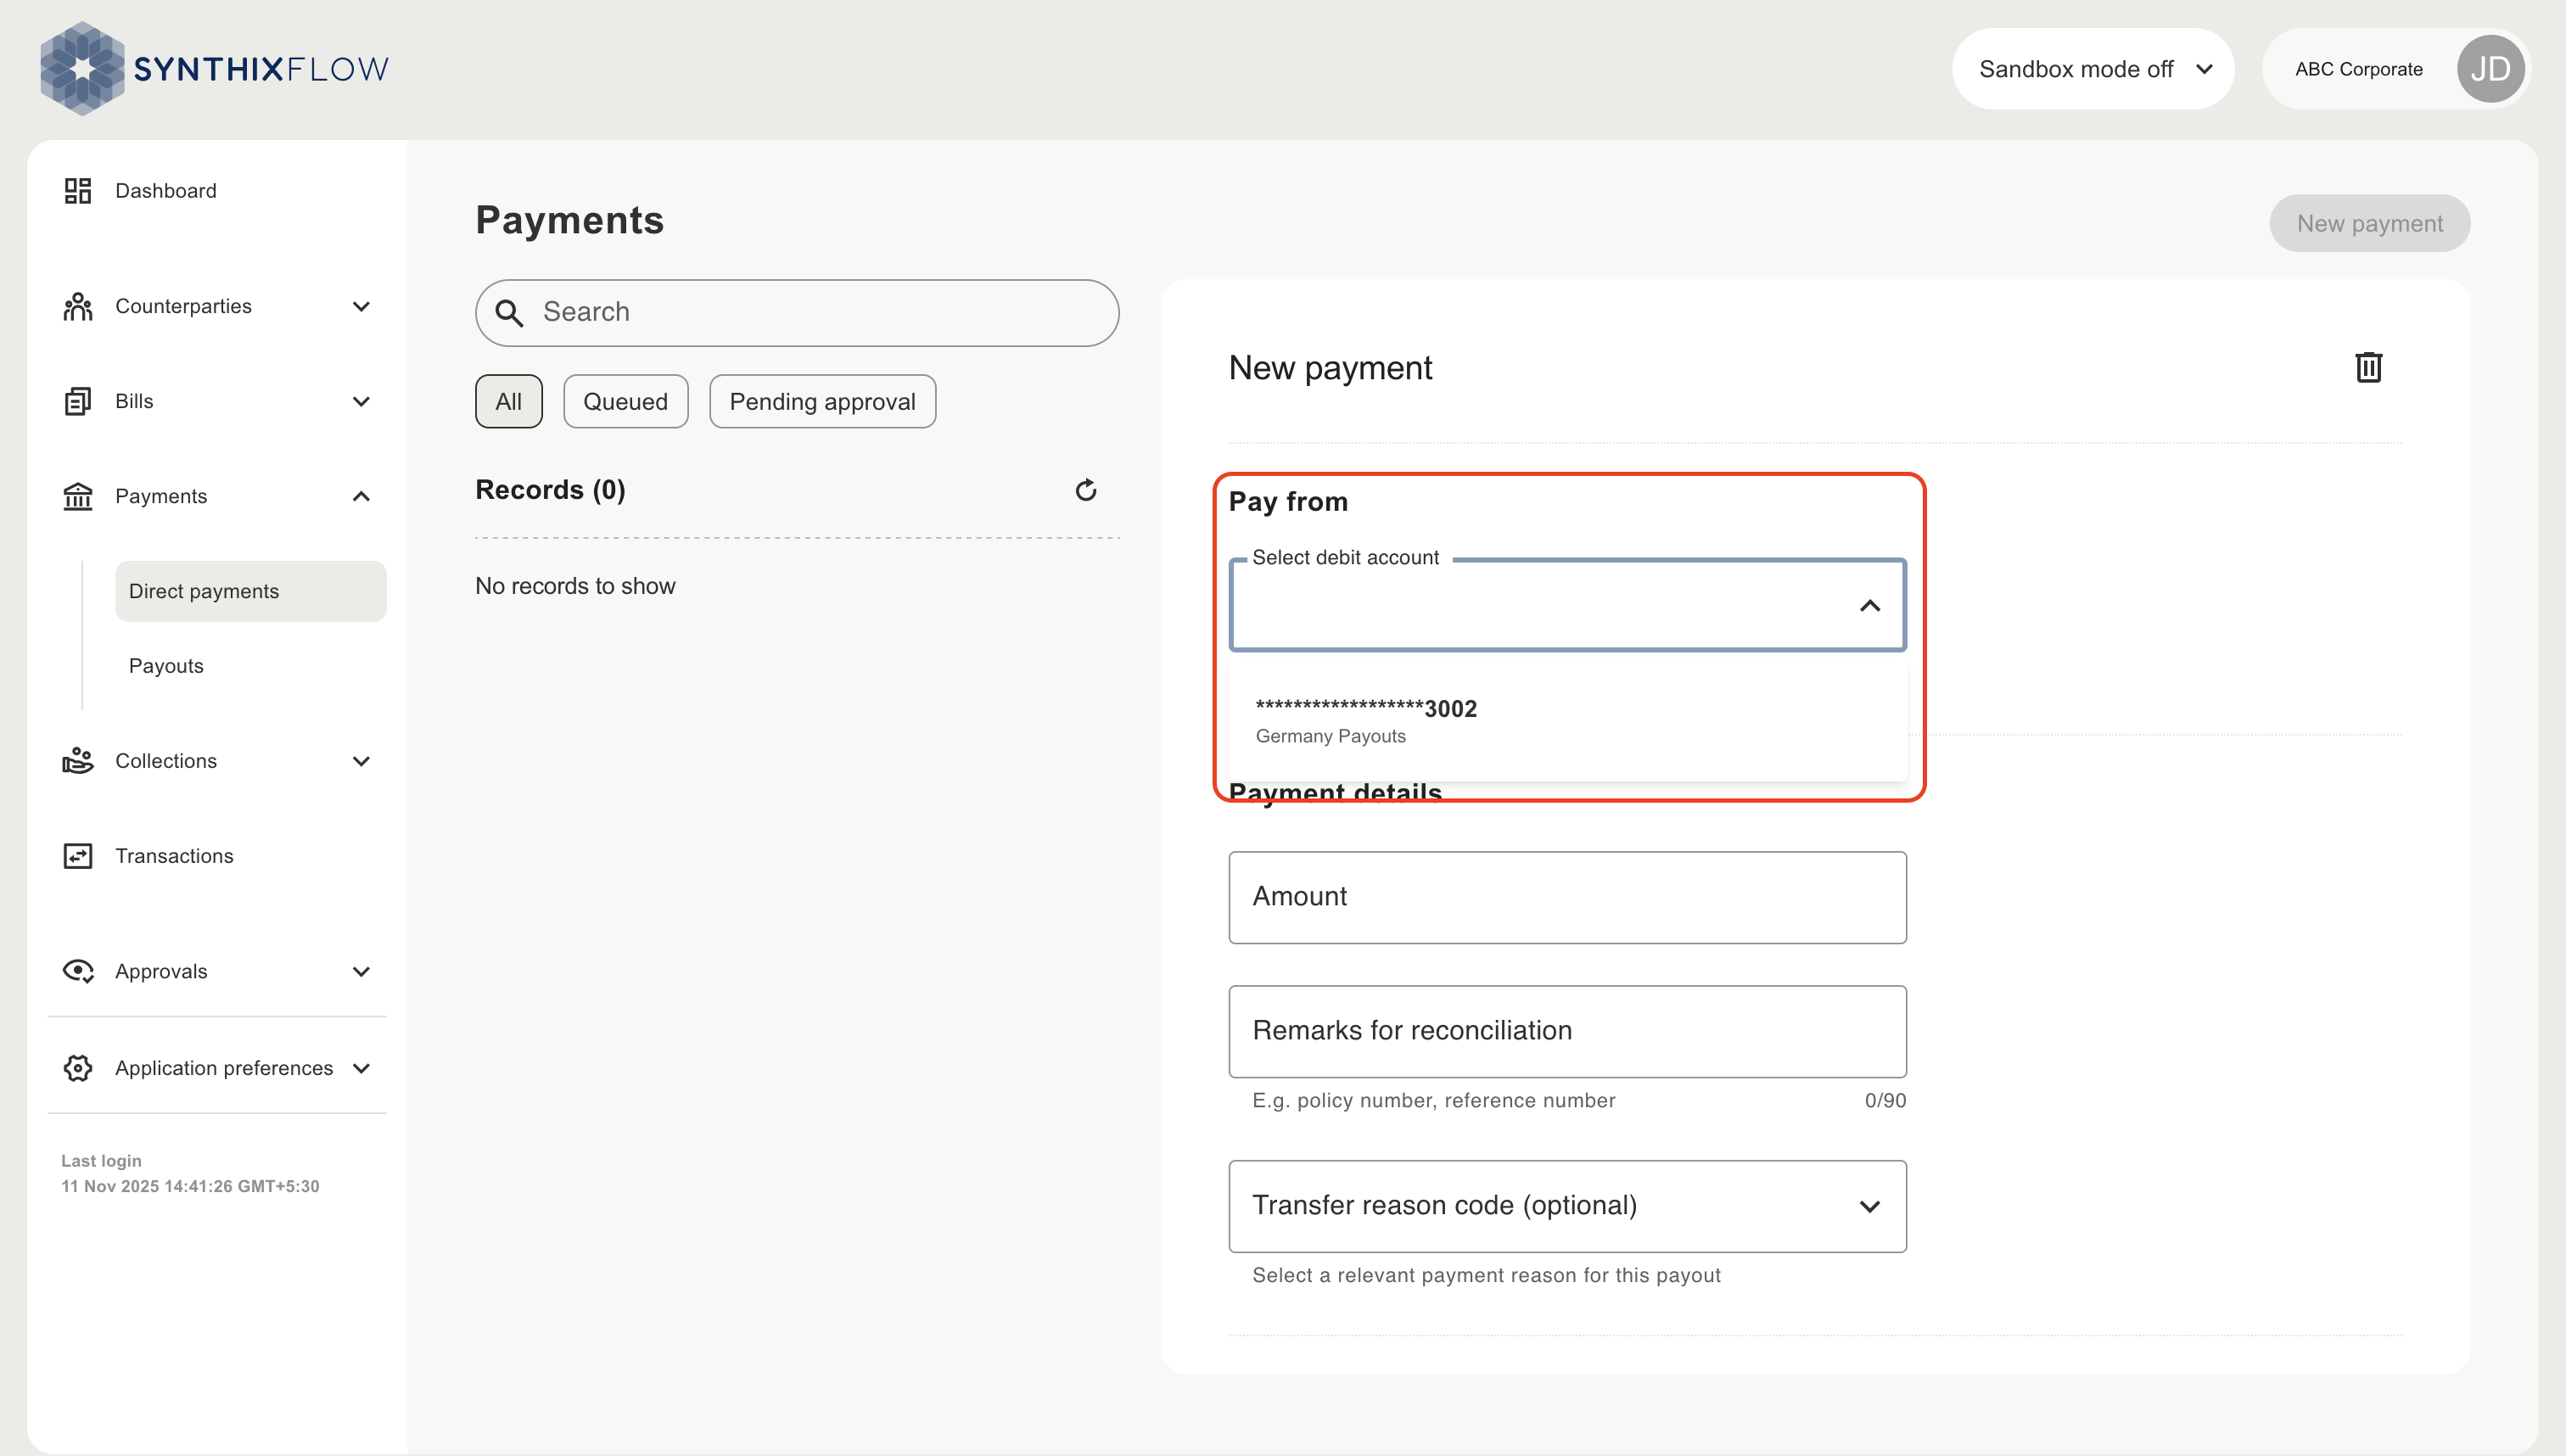
Task: Click the SynthixFlow logo icon
Action: coord(82,68)
